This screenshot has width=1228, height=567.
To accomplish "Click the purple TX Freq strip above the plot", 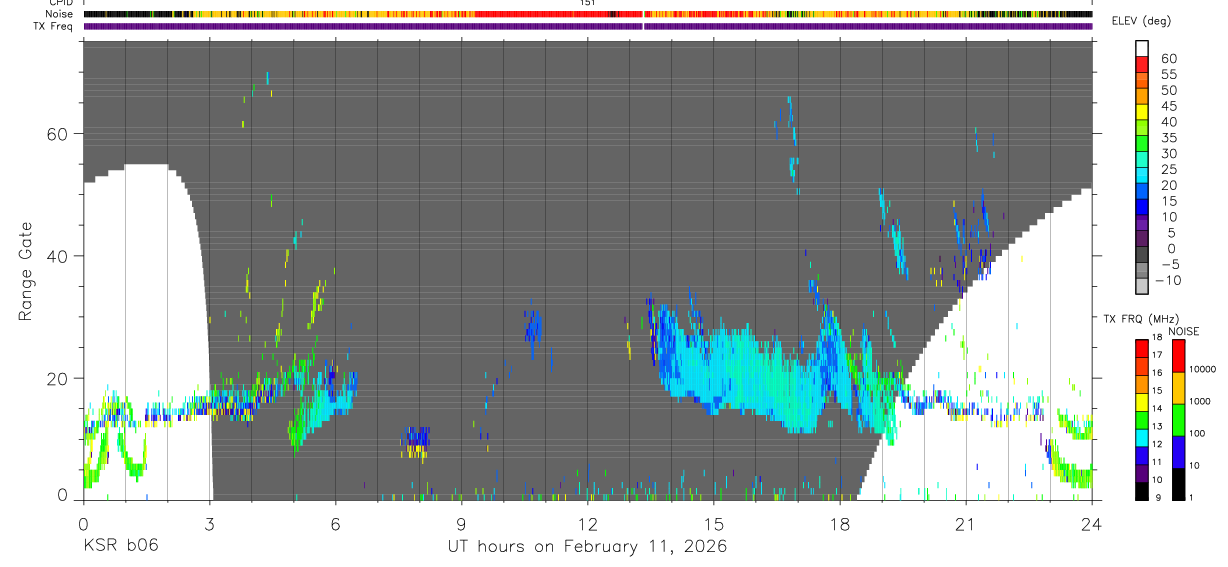I will (587, 26).
